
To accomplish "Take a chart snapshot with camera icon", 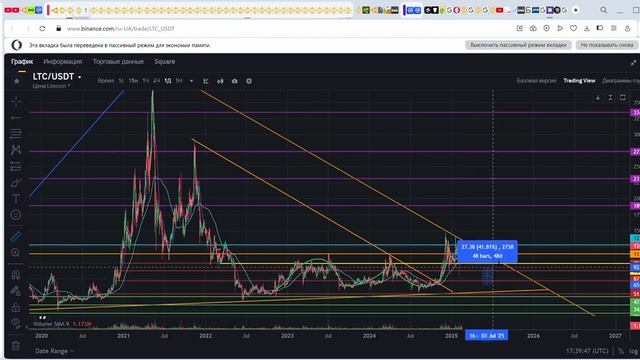I will coord(235,81).
